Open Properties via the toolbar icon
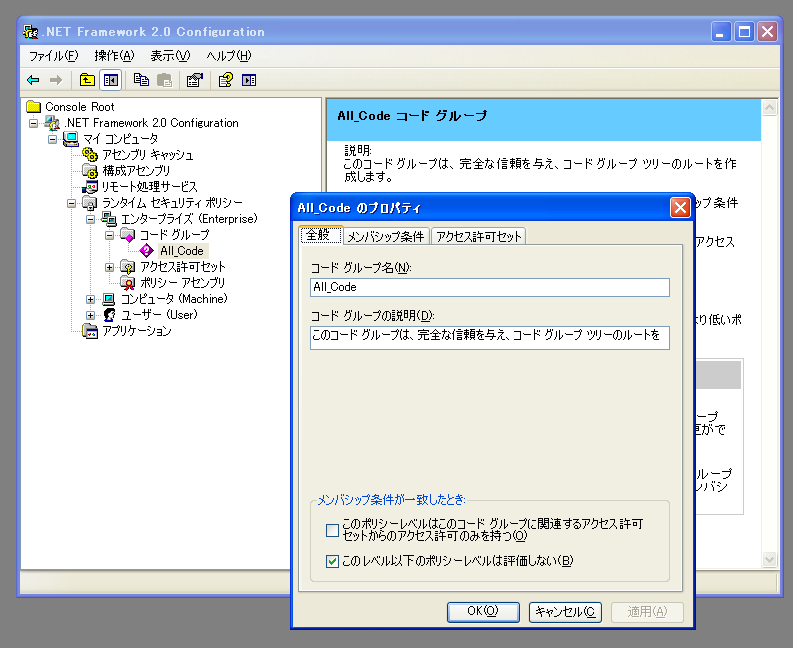The height and width of the screenshot is (648, 793). 195,80
